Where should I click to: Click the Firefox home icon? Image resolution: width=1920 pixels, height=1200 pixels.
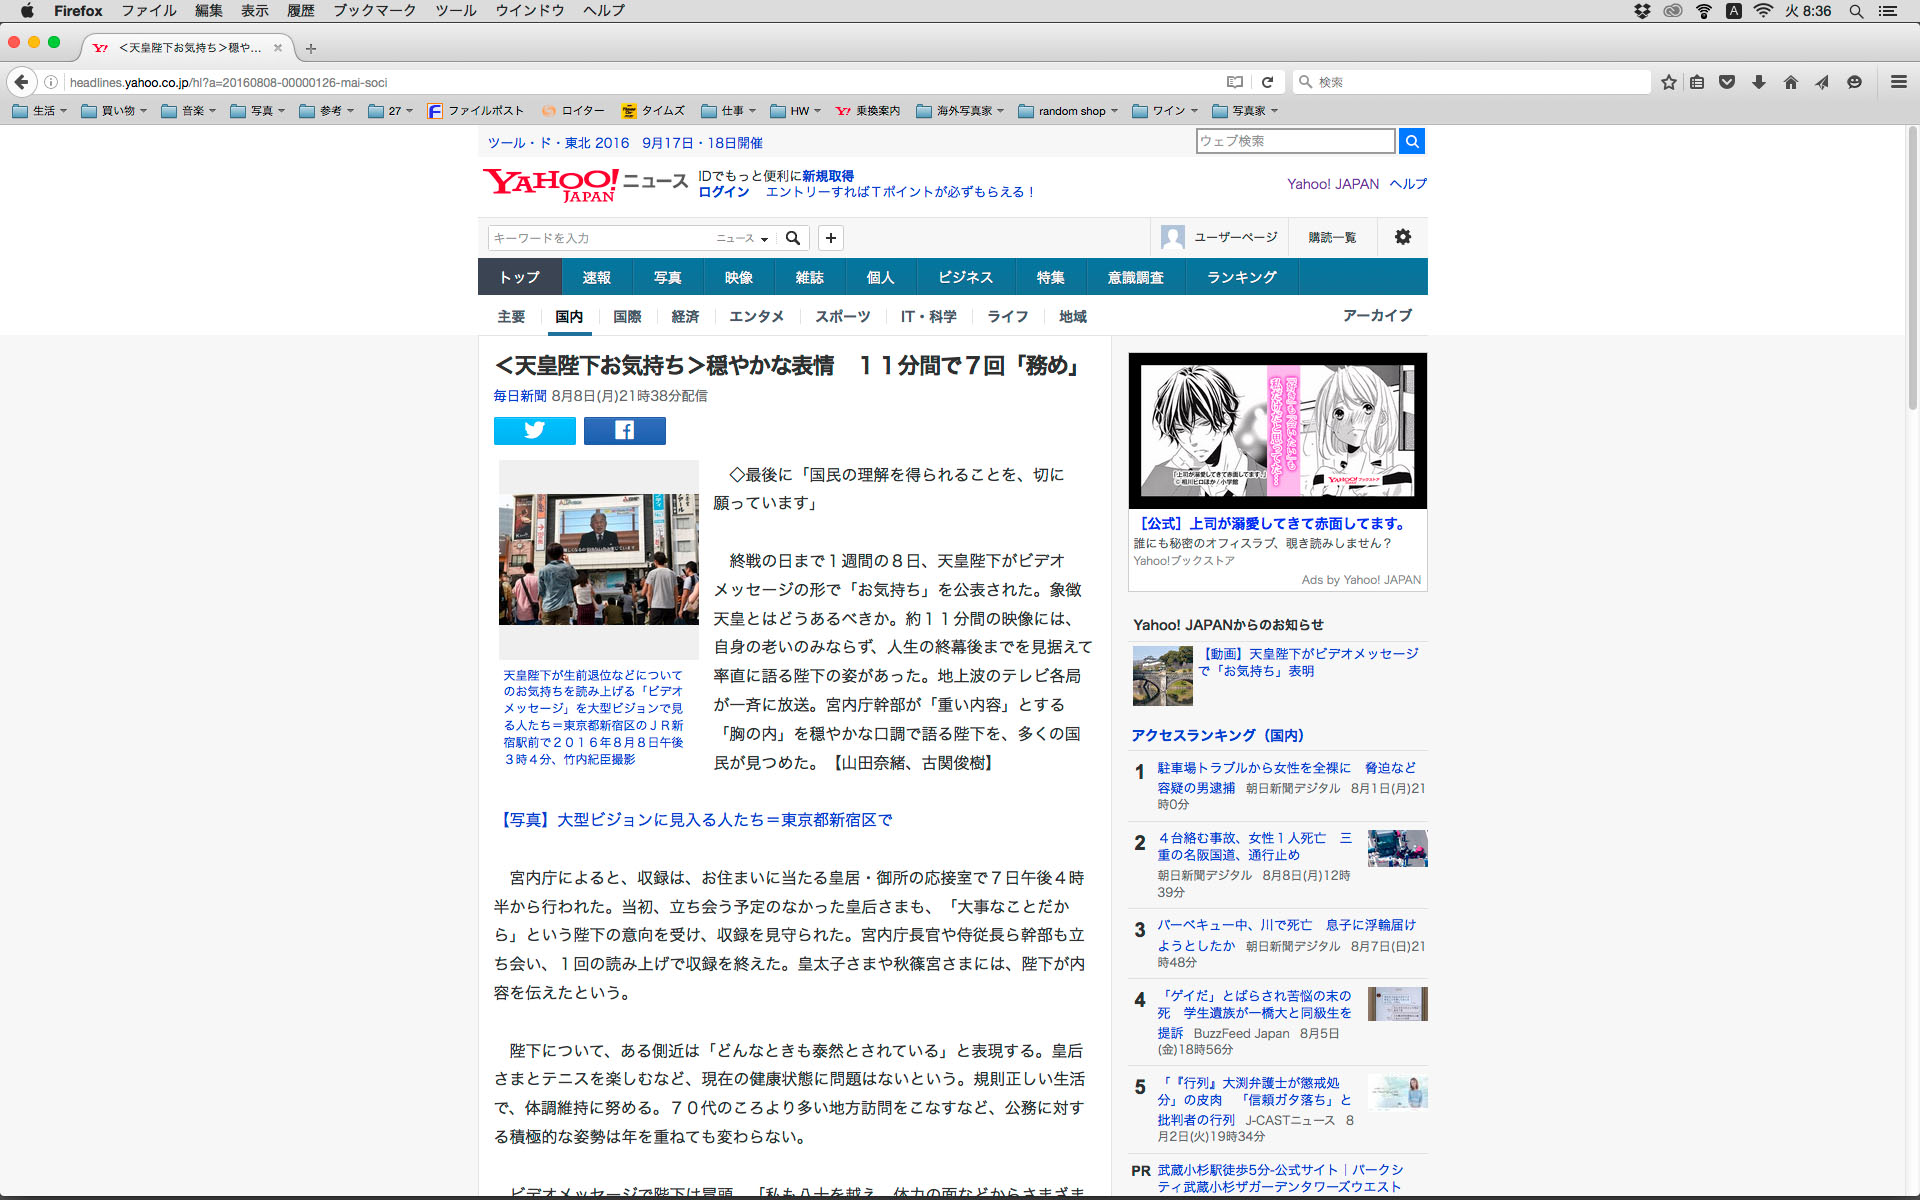[1790, 82]
